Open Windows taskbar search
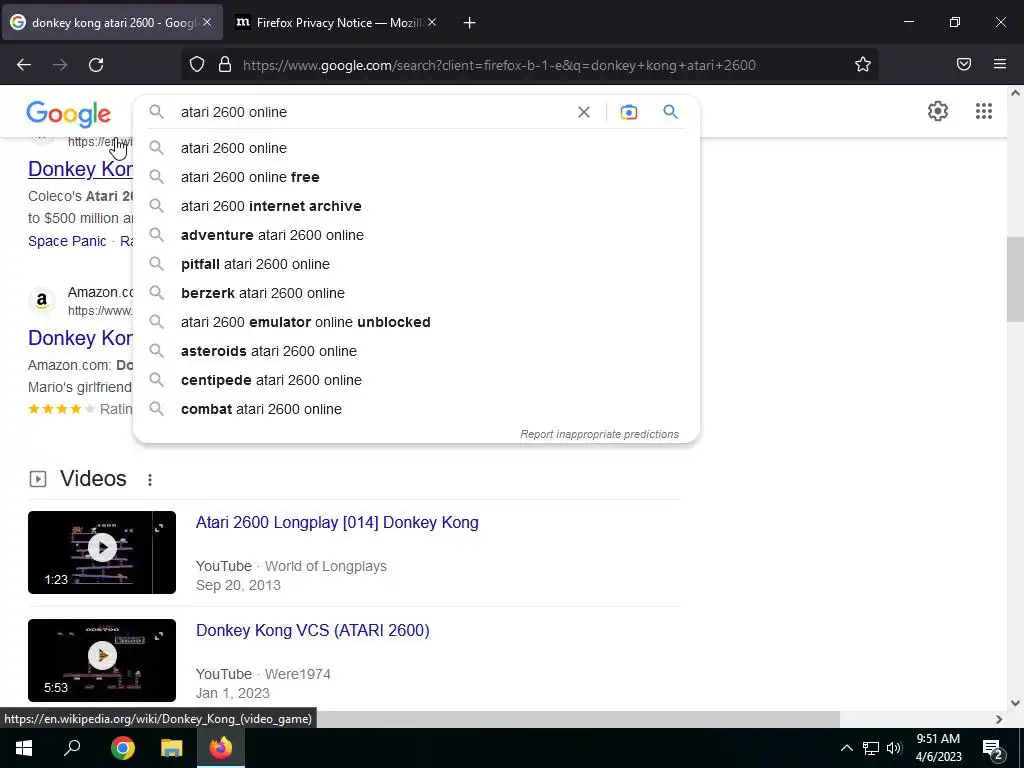 72,748
